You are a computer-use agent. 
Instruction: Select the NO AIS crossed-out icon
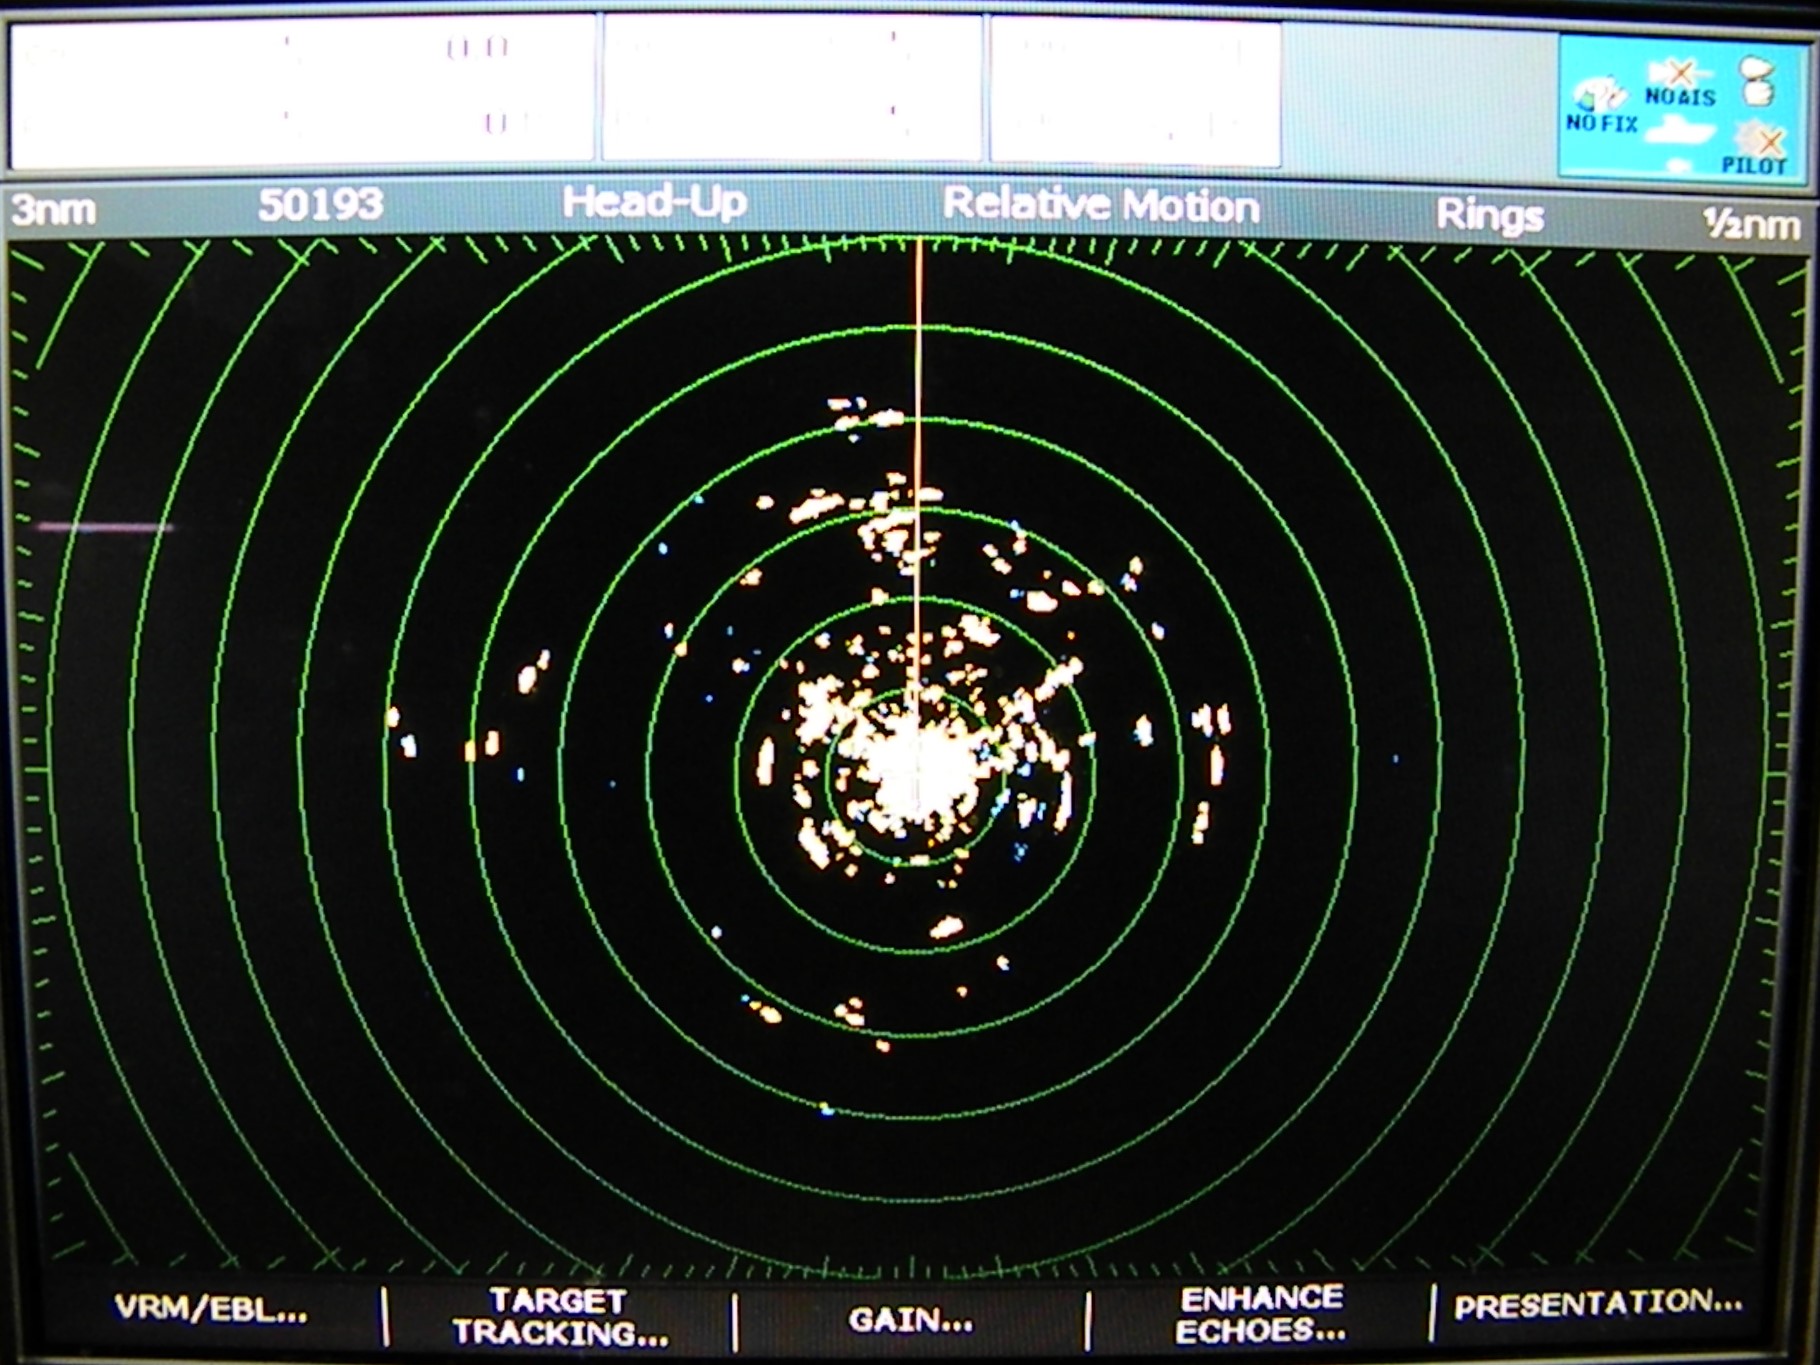tap(1680, 83)
